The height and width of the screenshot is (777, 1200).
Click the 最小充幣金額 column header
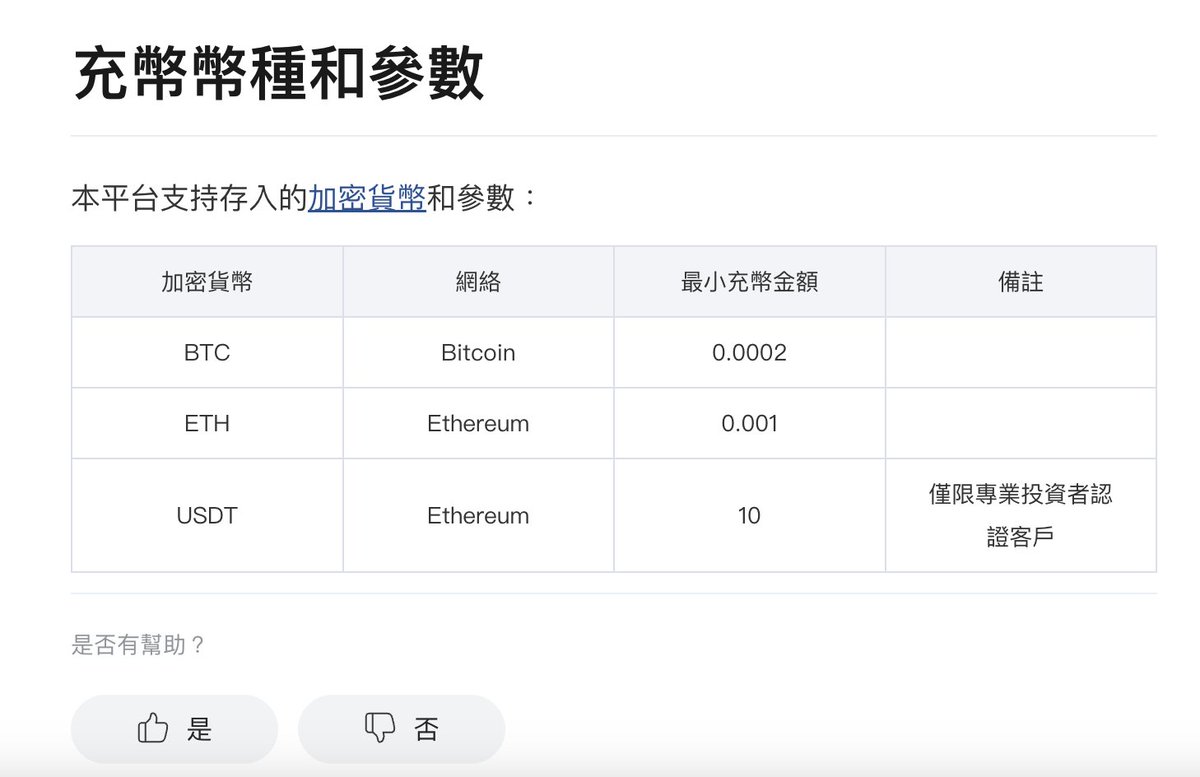[x=749, y=282]
